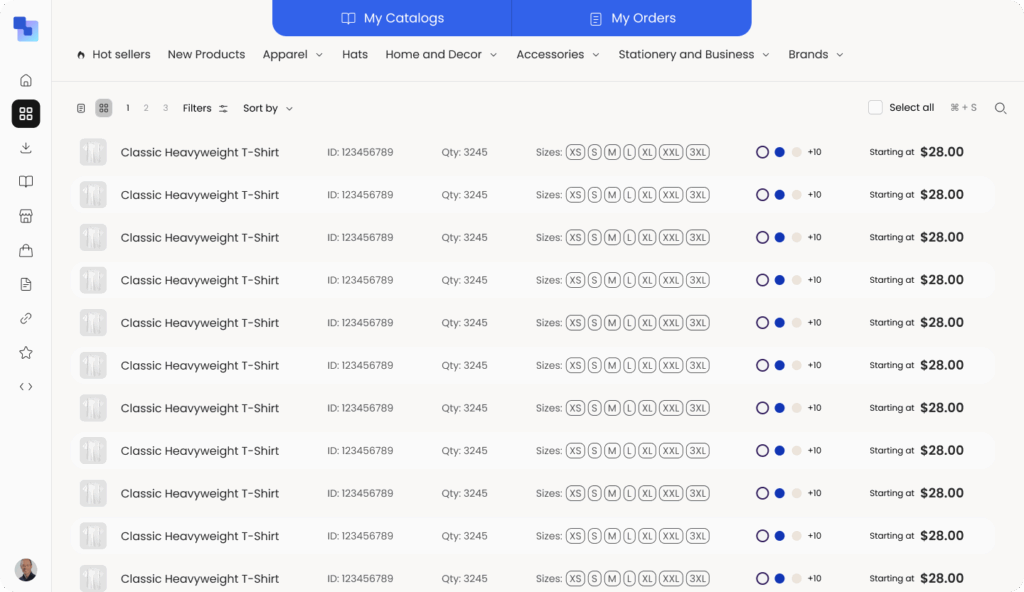Open the download icon in the sidebar

(x=26, y=148)
